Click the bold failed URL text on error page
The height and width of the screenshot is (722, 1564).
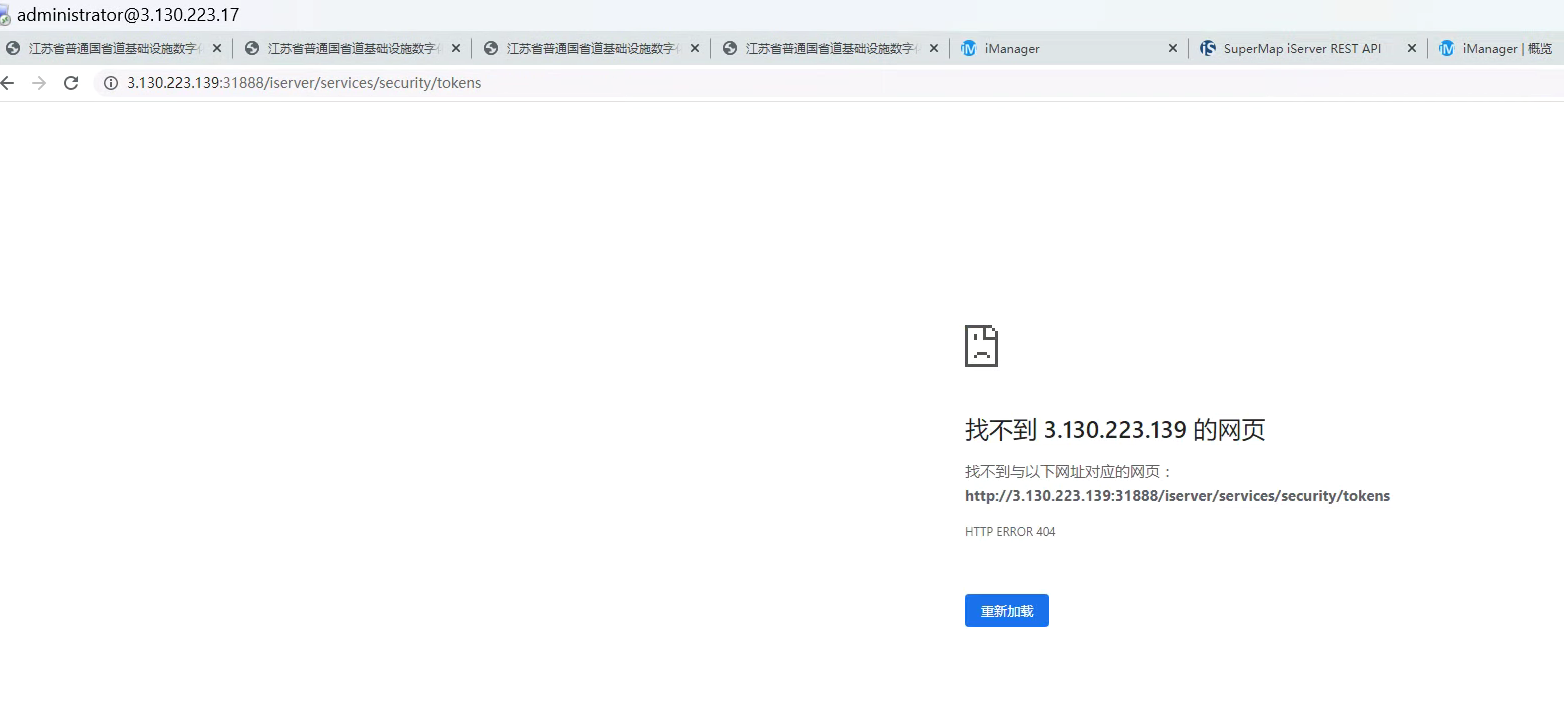[1177, 496]
